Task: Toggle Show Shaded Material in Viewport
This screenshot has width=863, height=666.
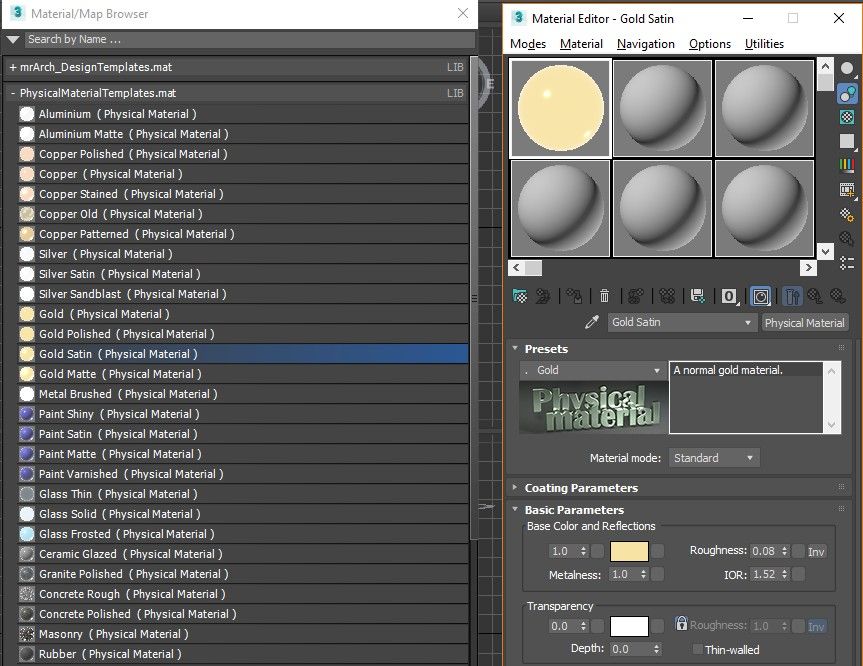Action: click(761, 296)
